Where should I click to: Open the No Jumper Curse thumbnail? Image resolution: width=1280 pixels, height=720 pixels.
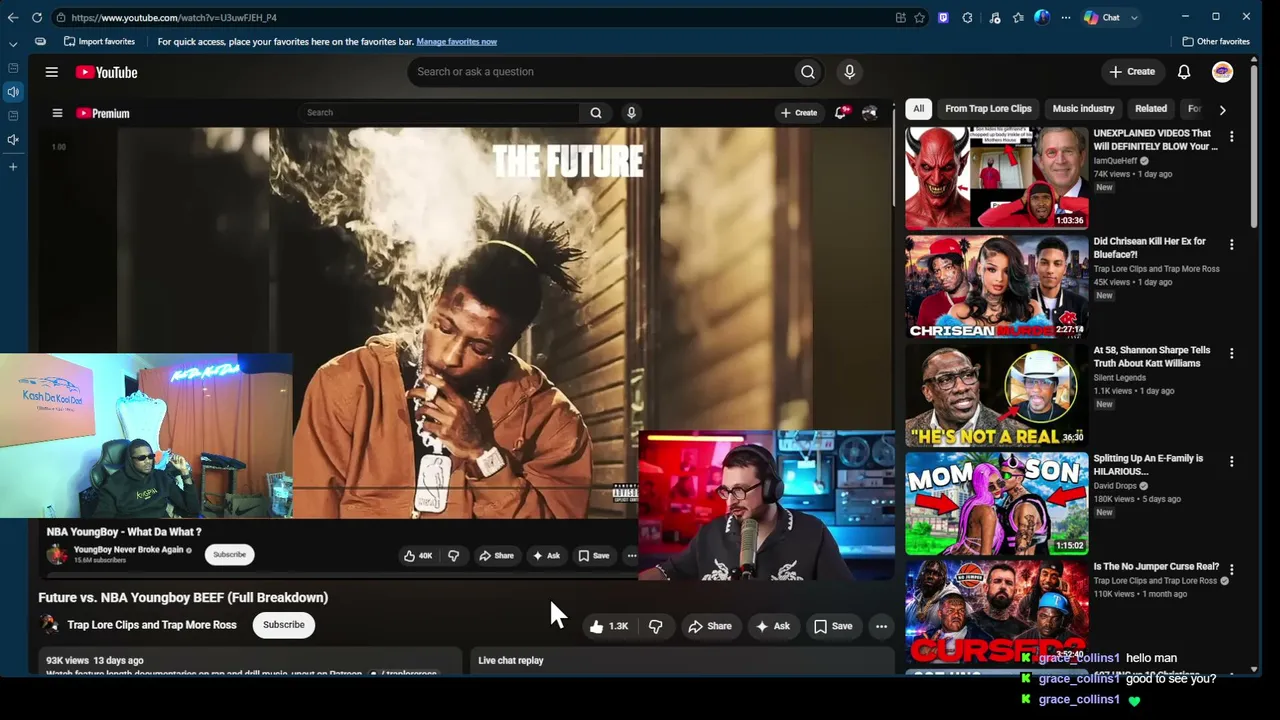coord(996,611)
